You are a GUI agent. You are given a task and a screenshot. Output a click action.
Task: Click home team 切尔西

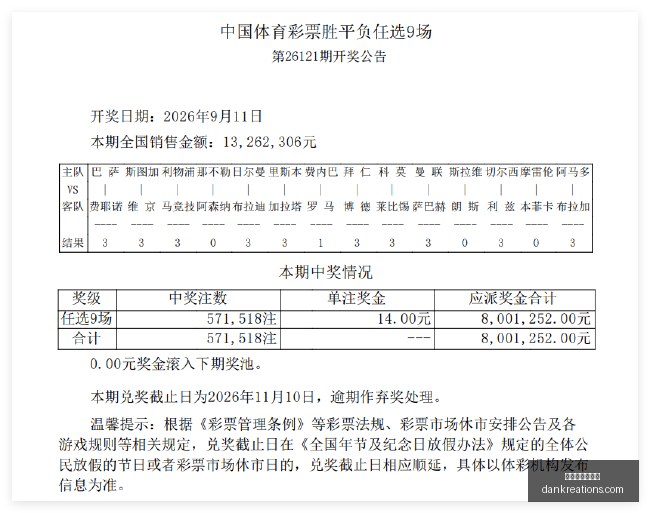click(x=502, y=172)
